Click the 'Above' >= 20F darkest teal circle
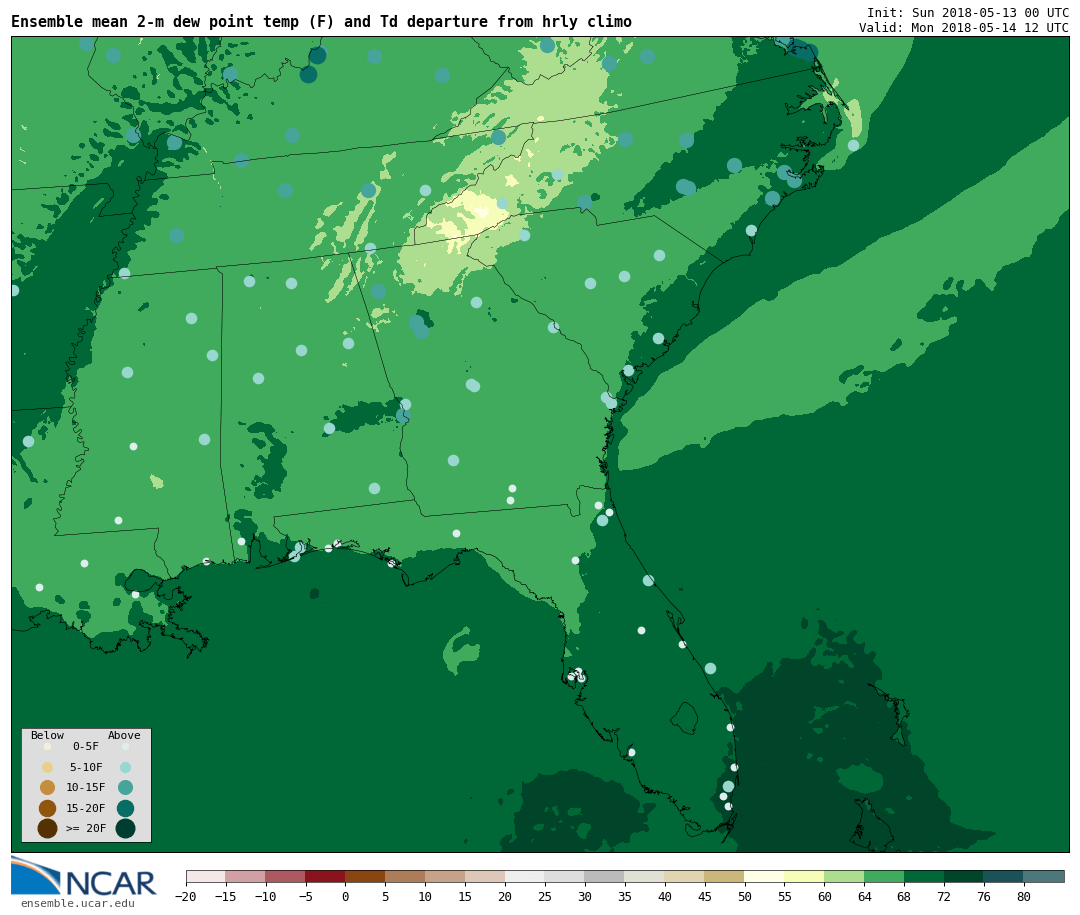This screenshot has height=915, width=1080. [x=125, y=828]
